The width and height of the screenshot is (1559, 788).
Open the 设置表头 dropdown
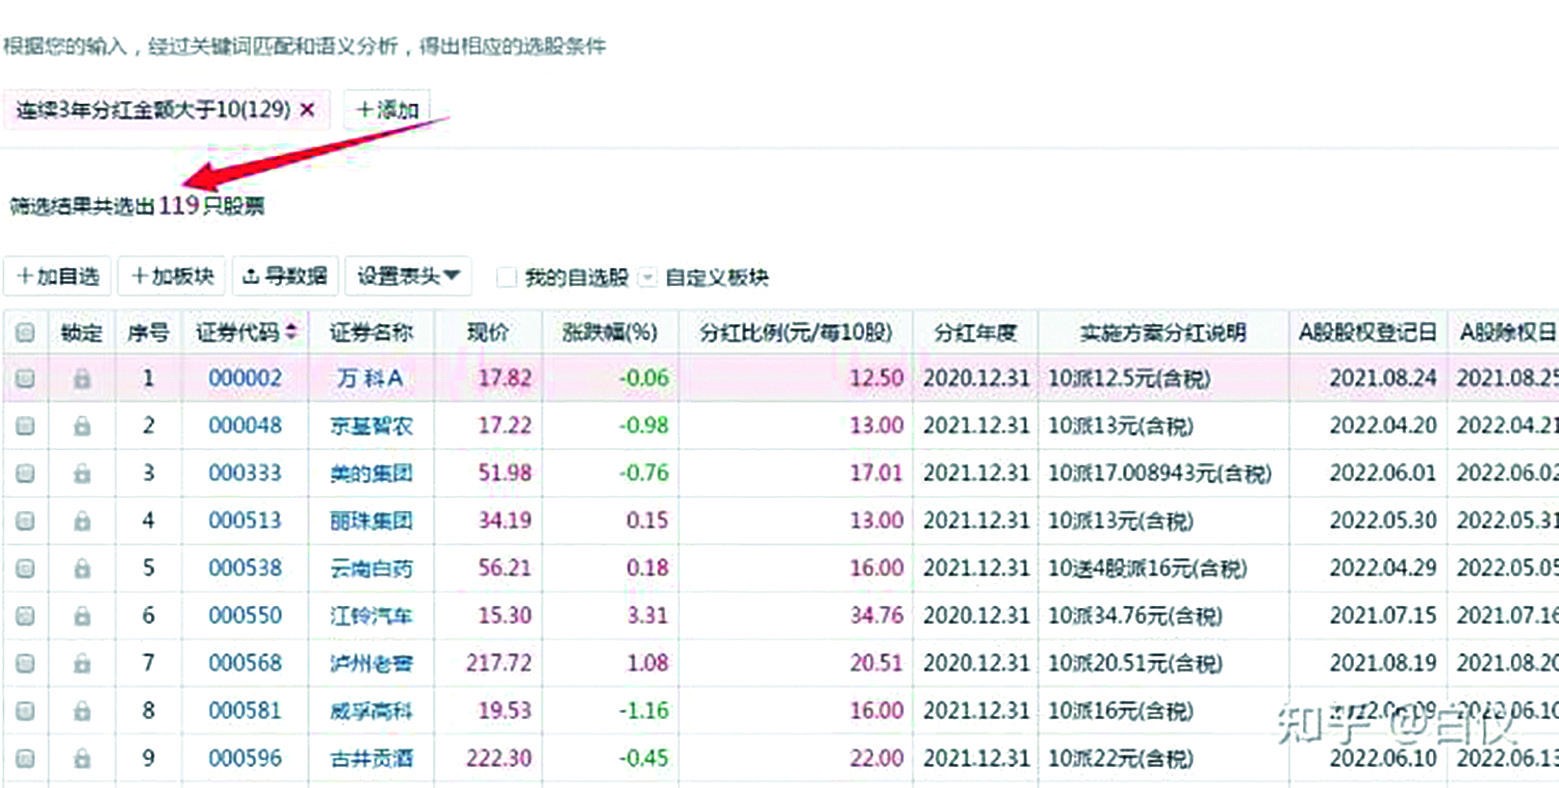tap(409, 277)
